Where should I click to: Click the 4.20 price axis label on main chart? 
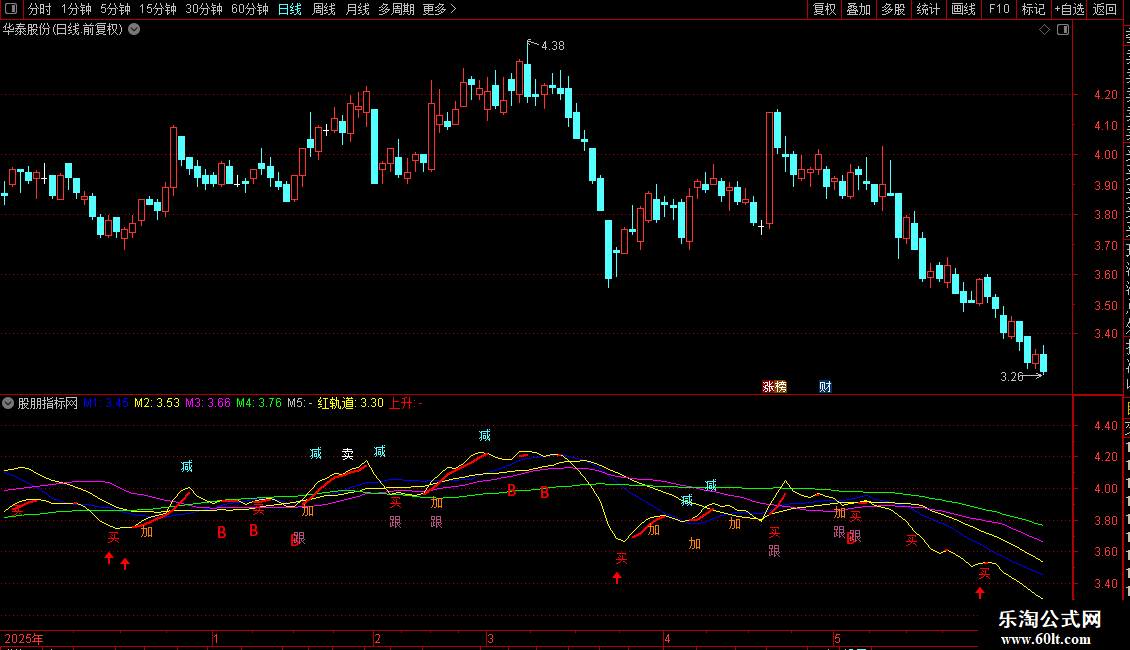pyautogui.click(x=1105, y=94)
